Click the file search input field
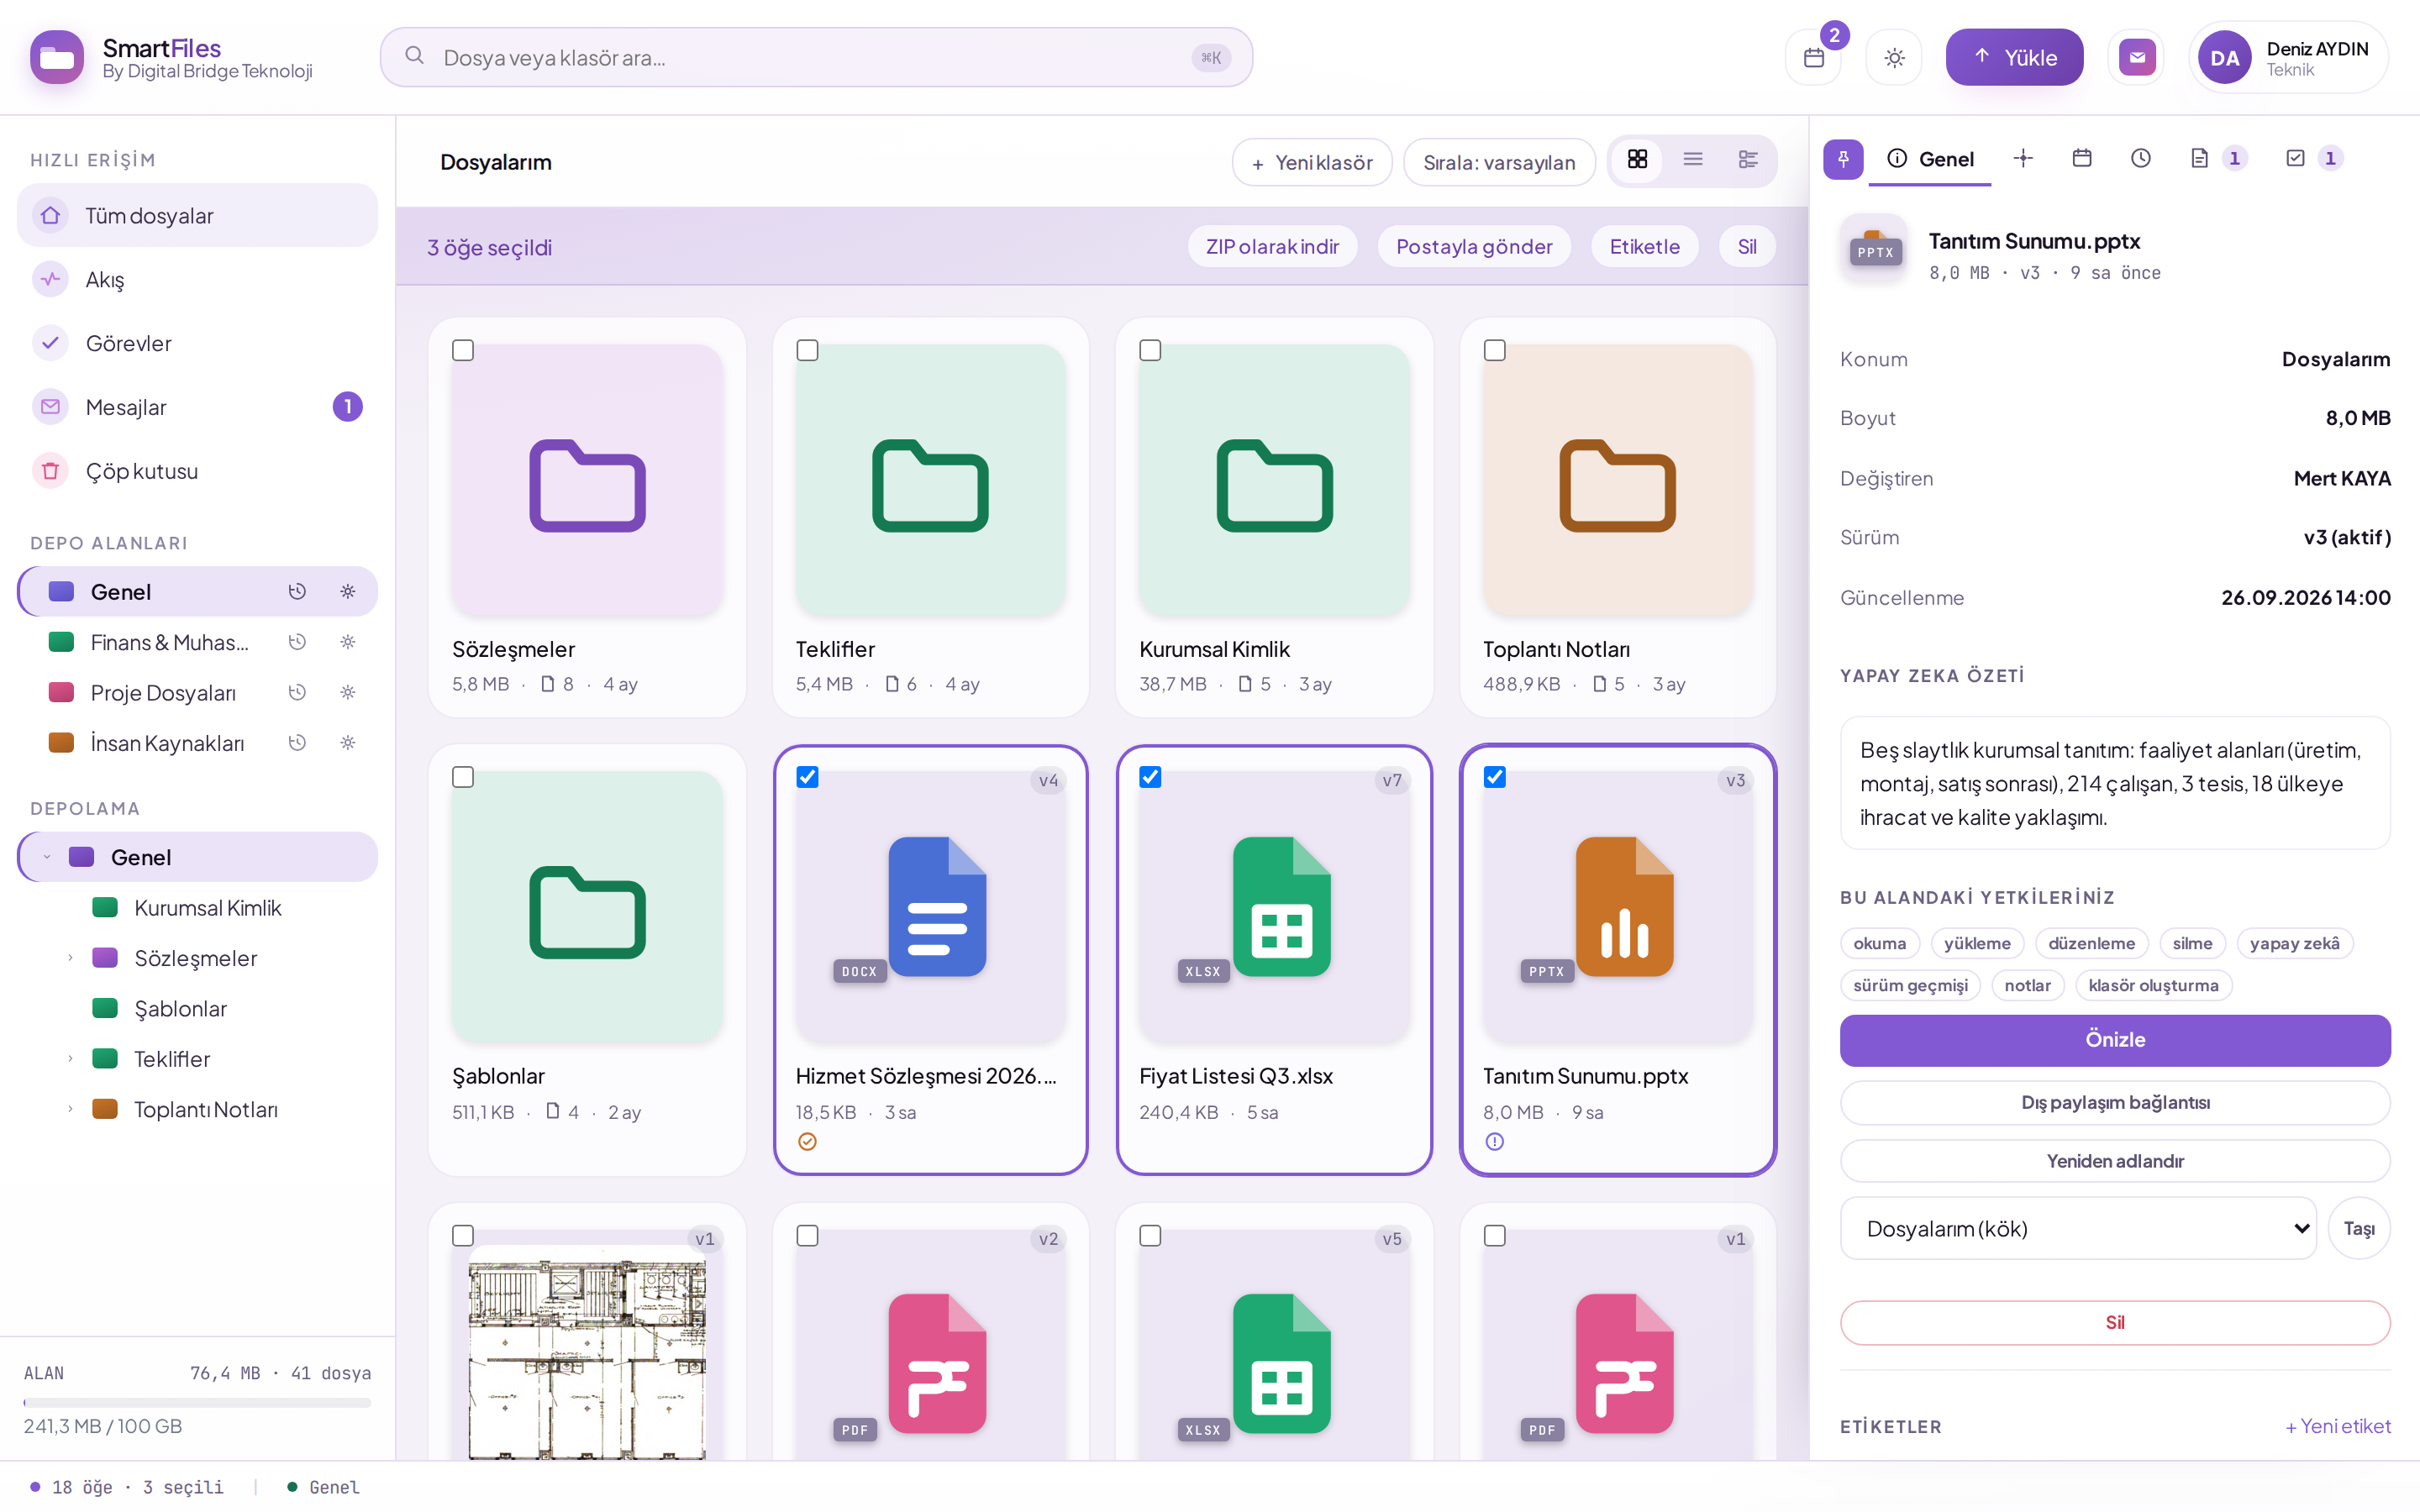 (816, 58)
